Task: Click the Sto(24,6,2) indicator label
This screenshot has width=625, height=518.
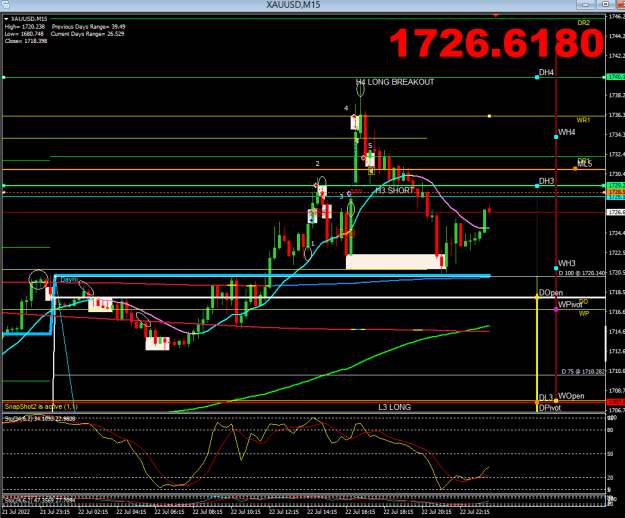Action: 39,500
